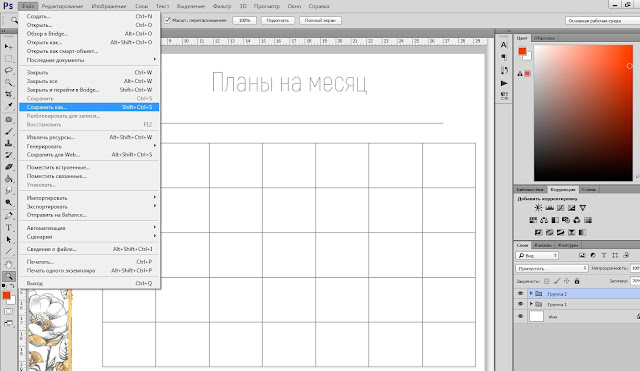Select the Hand tool
The height and width of the screenshot is (371, 640).
click(9, 264)
